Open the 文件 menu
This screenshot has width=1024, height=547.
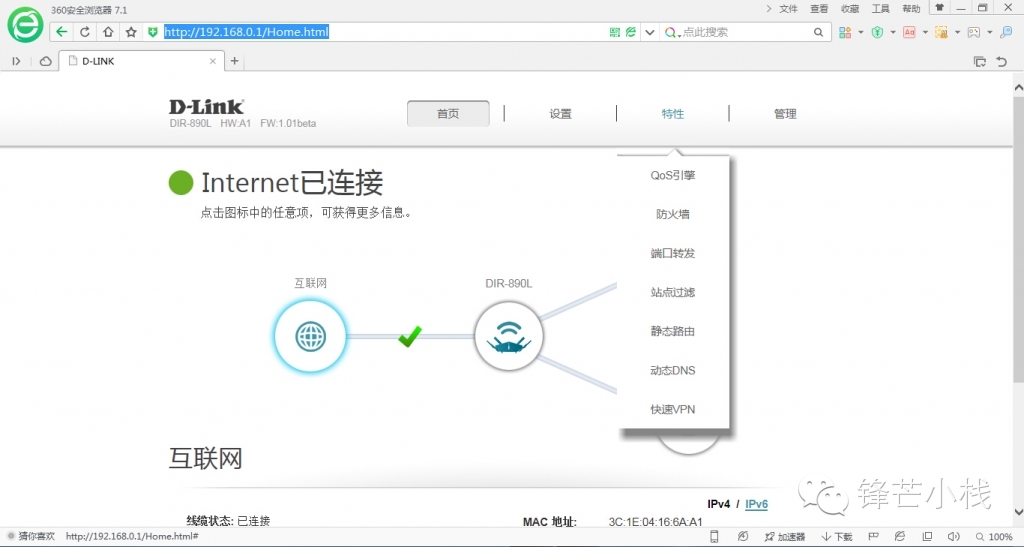point(788,8)
